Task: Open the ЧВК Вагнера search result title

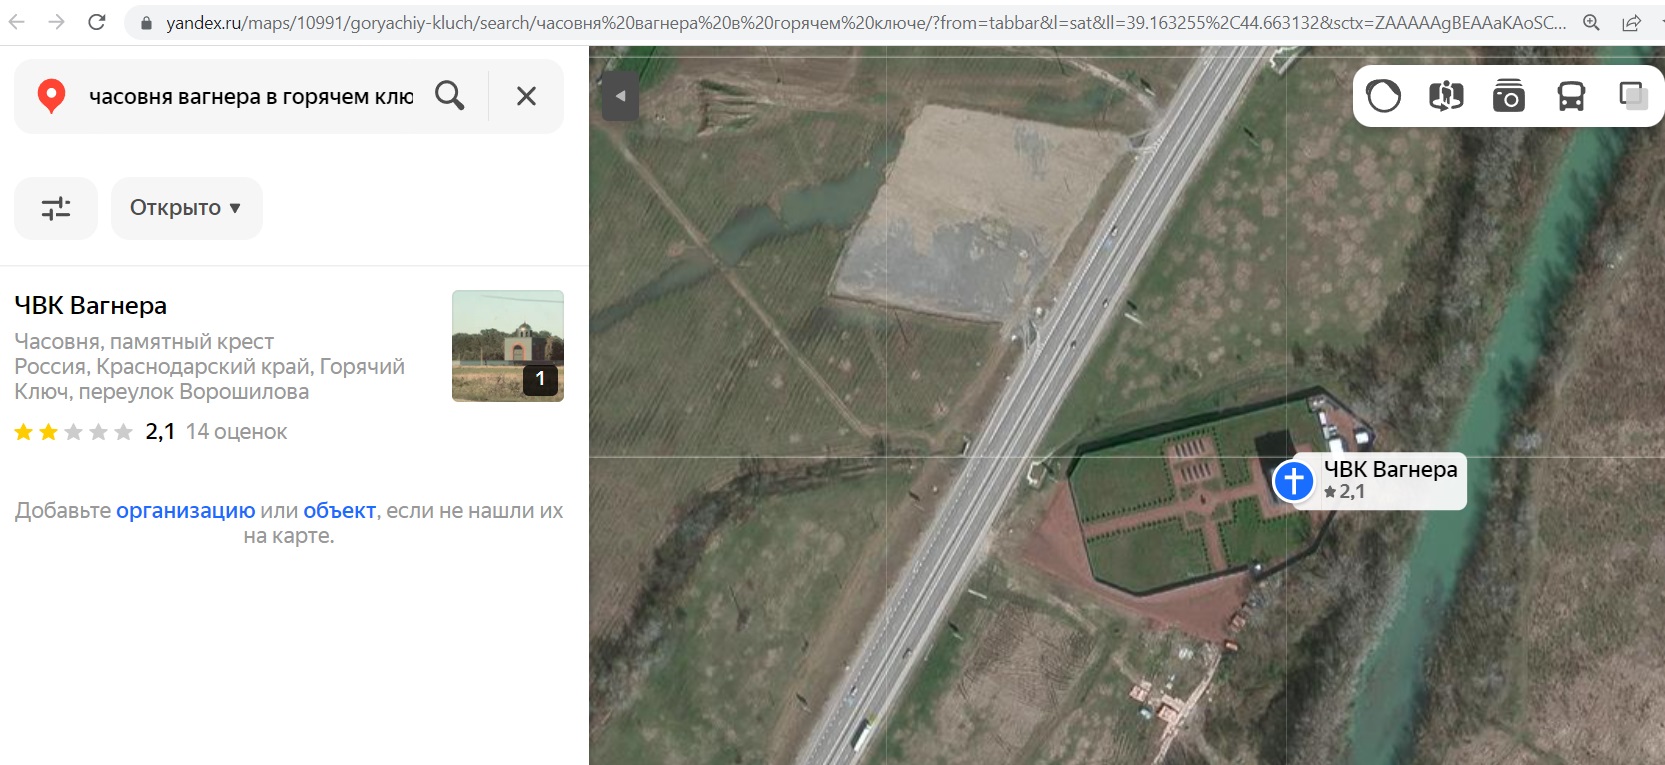Action: 91,306
